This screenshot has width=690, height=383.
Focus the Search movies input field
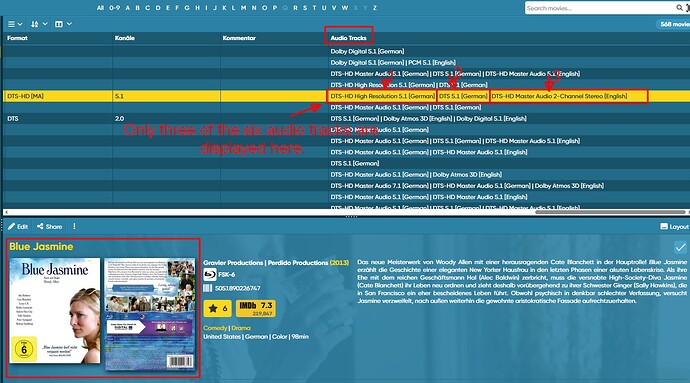point(600,8)
